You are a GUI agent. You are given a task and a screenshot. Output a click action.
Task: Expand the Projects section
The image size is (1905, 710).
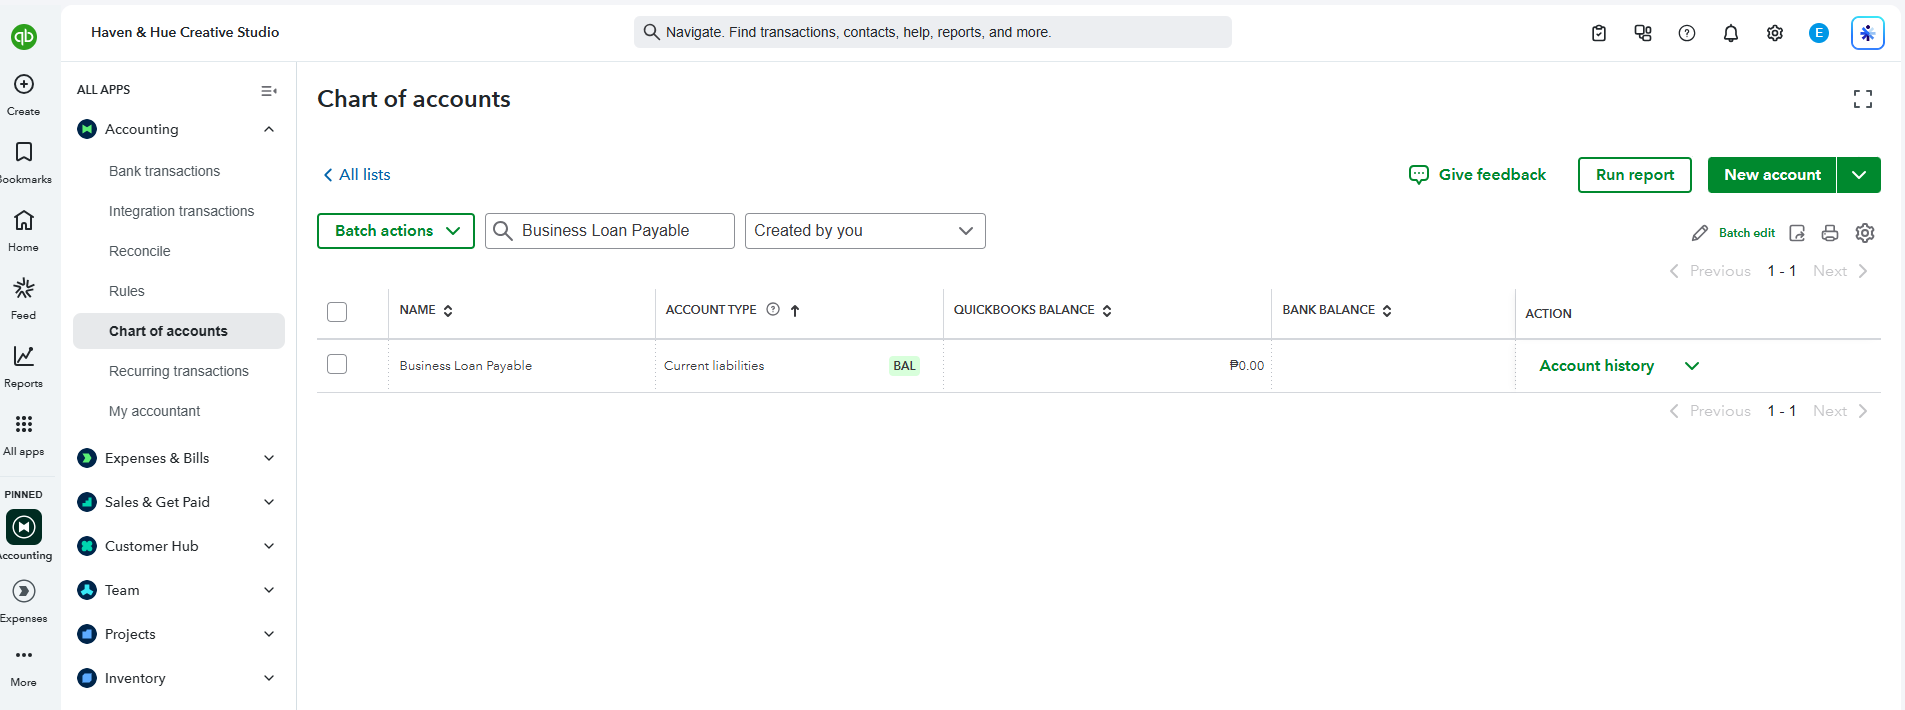tap(269, 634)
